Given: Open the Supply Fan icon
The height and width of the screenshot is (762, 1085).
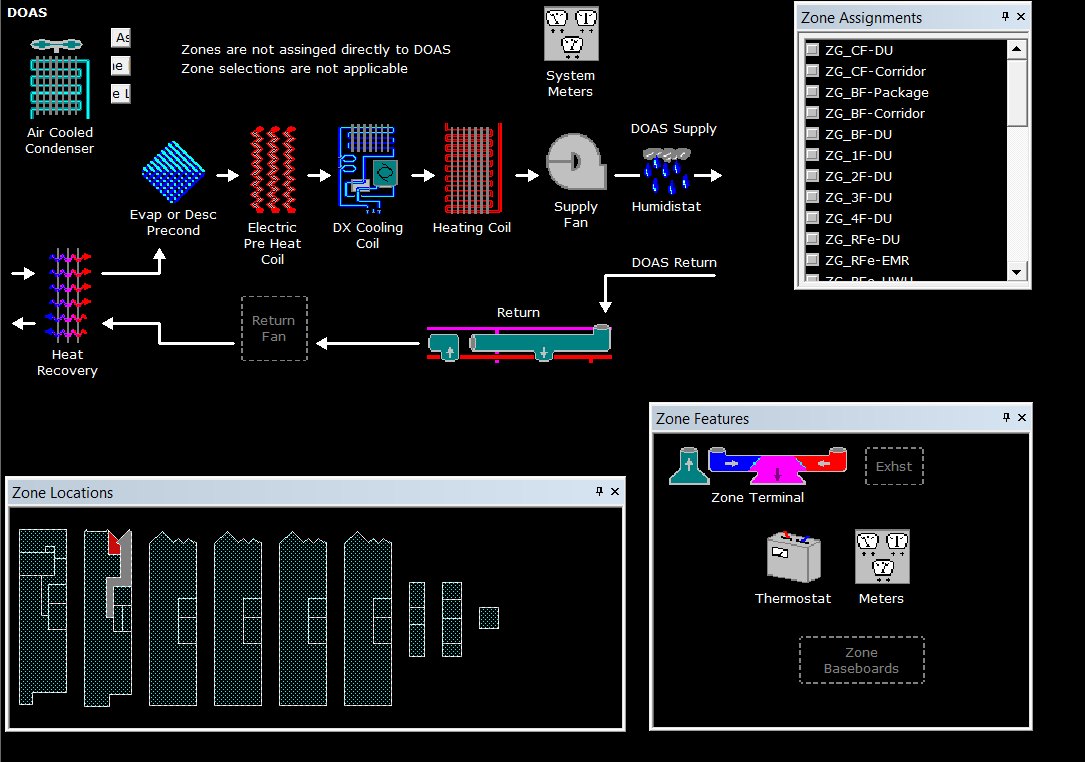Looking at the screenshot, I should pyautogui.click(x=576, y=162).
